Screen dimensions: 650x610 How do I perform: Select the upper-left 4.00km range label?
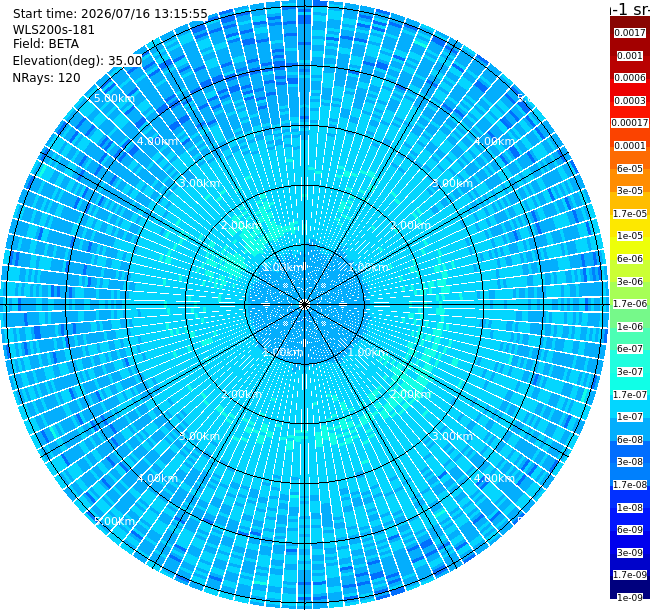click(158, 141)
